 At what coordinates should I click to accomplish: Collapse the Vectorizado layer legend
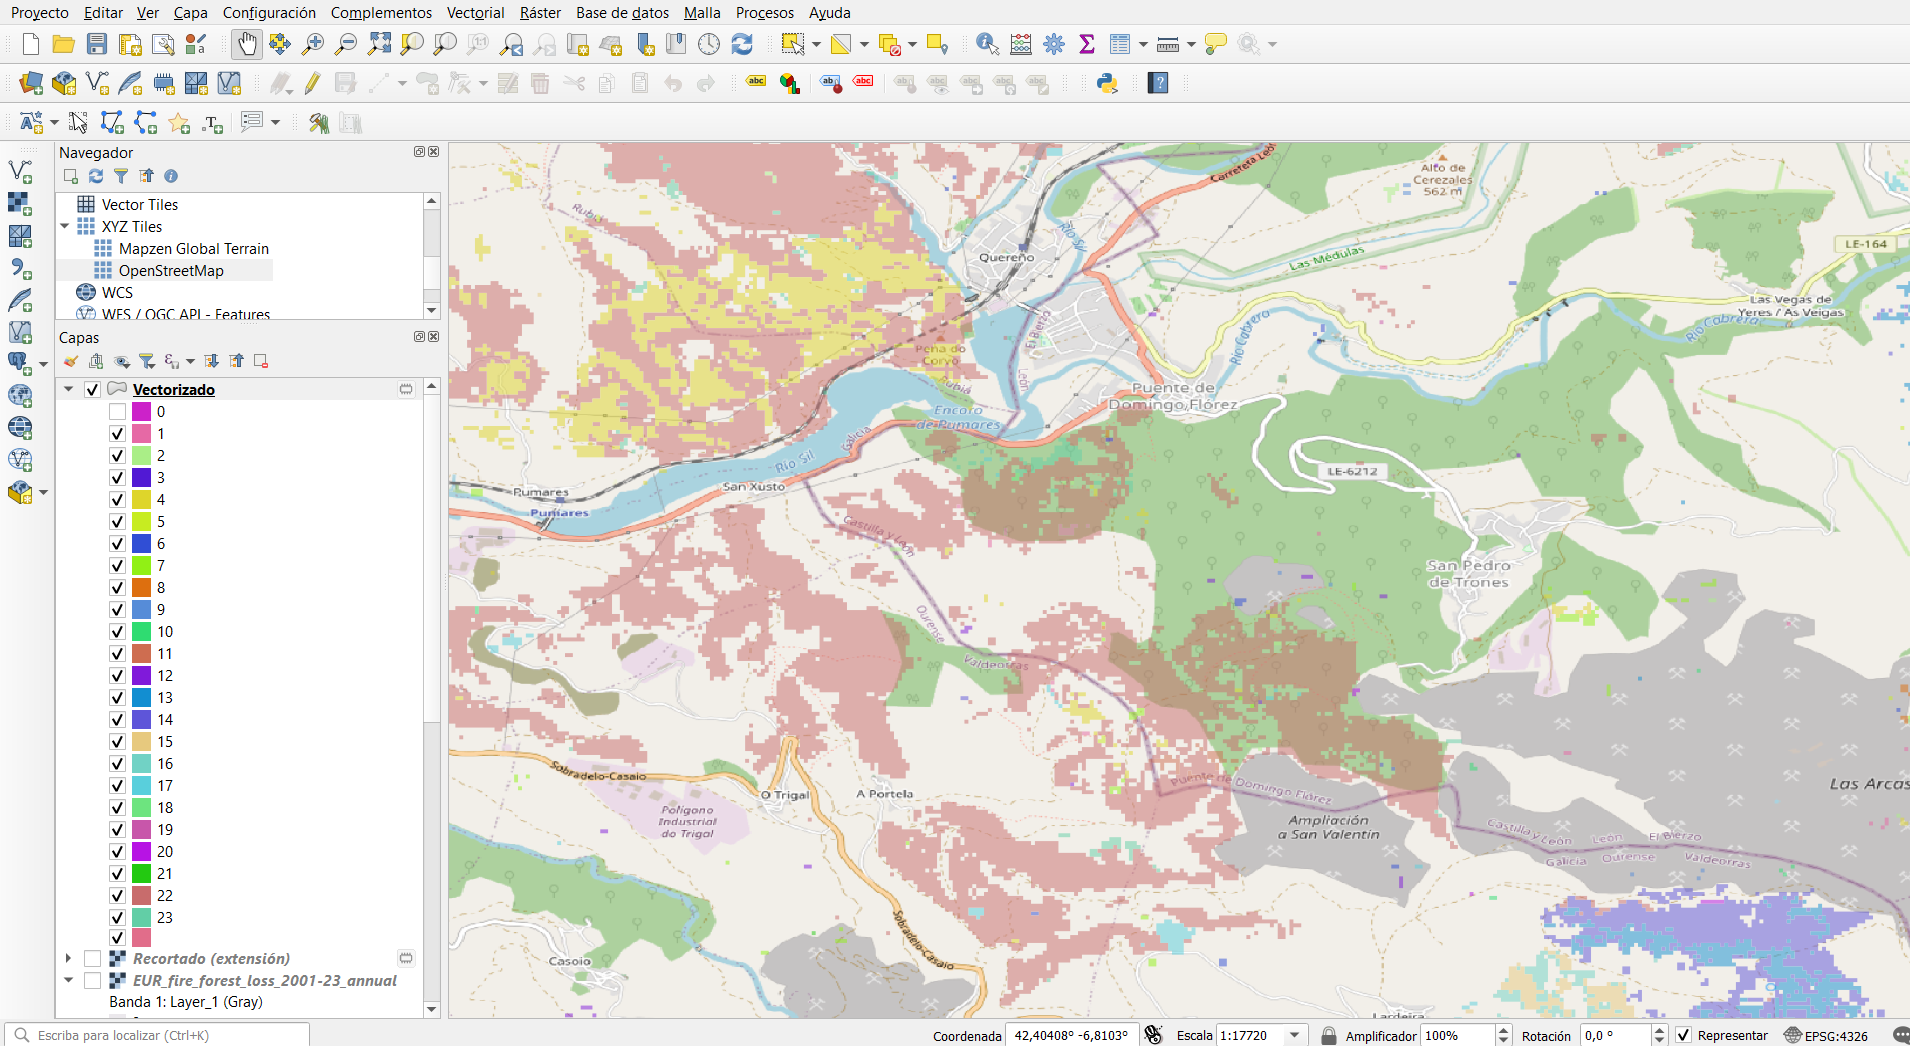click(68, 390)
